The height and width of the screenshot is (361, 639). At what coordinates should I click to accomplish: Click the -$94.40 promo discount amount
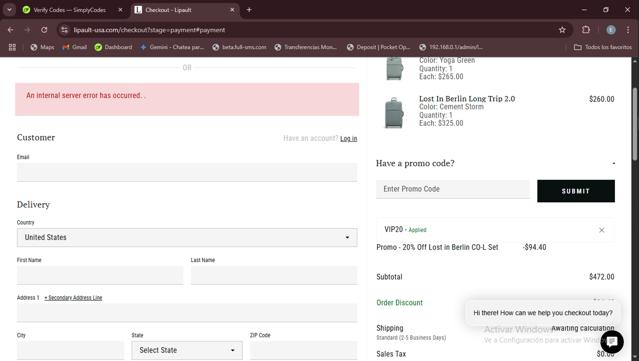pos(535,247)
